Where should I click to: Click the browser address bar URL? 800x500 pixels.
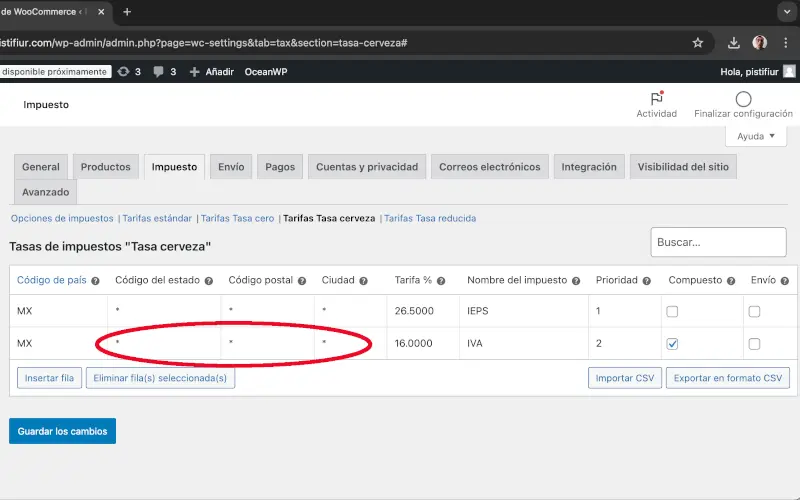coord(204,43)
